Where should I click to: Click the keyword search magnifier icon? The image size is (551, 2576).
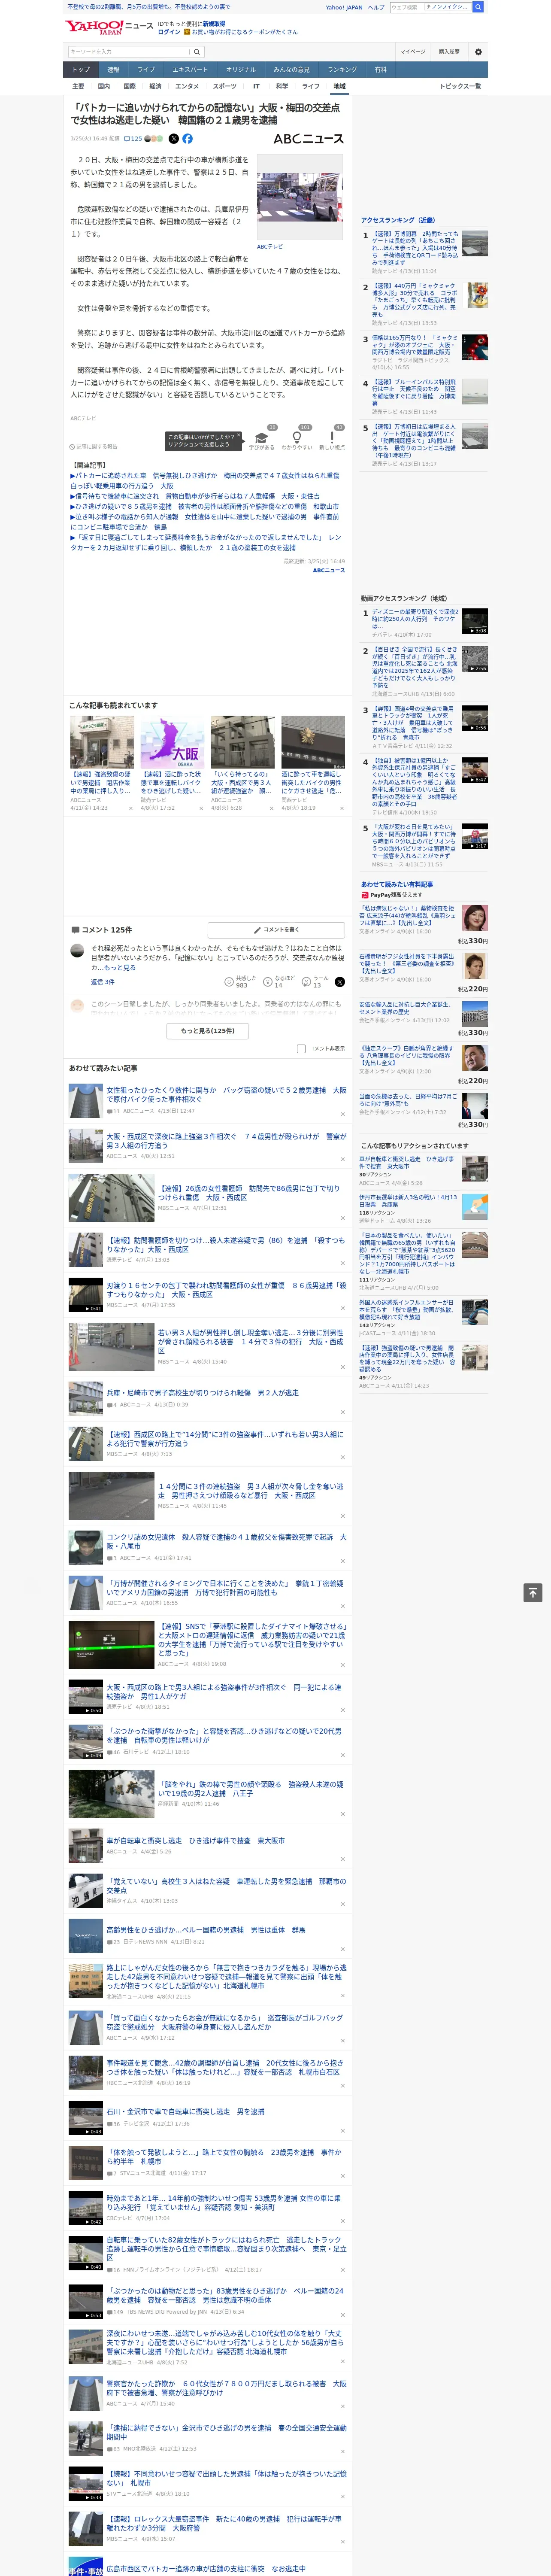click(197, 51)
